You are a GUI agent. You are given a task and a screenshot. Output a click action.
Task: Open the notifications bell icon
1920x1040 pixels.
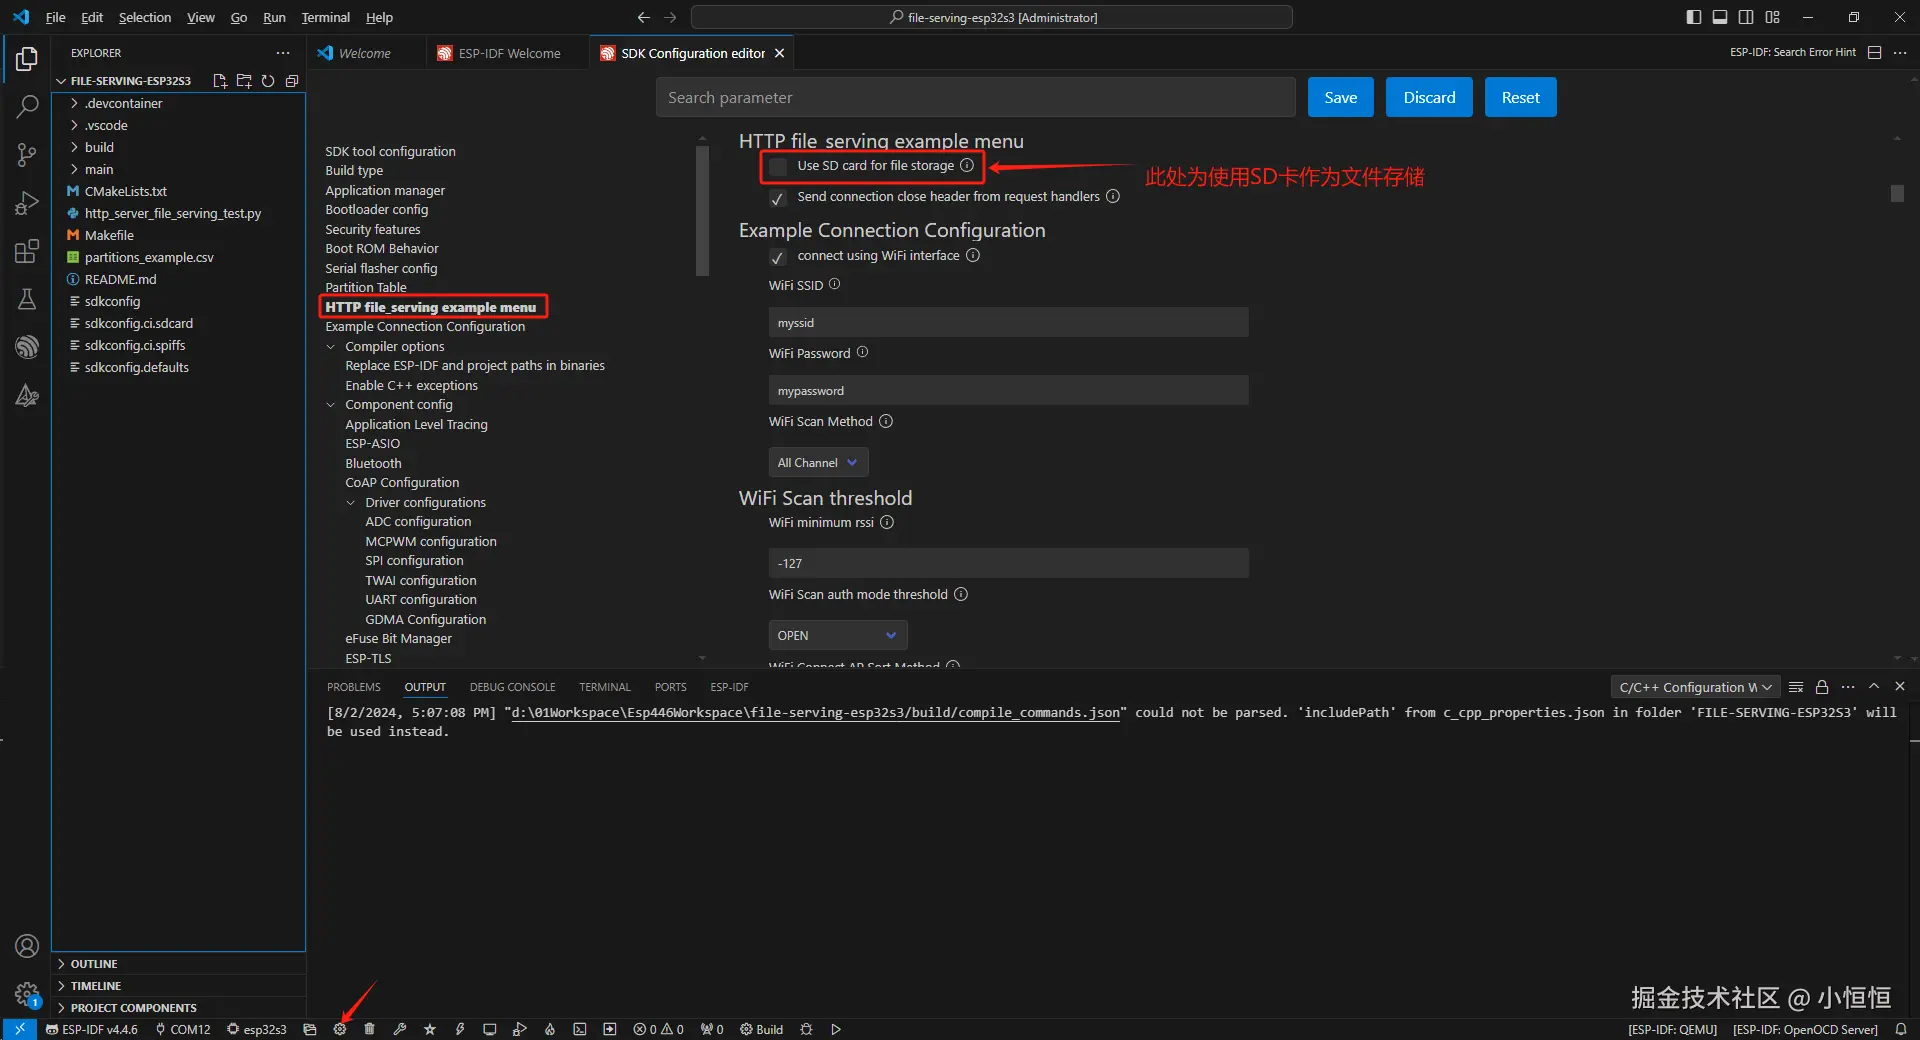pyautogui.click(x=1901, y=1029)
